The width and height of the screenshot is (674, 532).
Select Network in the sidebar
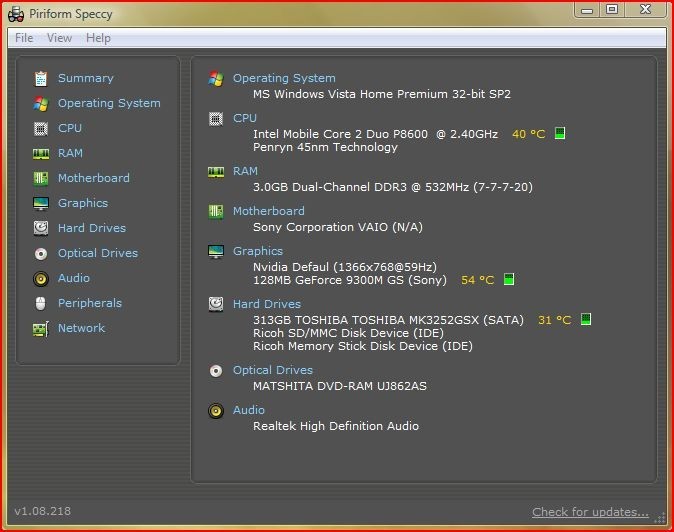click(81, 328)
